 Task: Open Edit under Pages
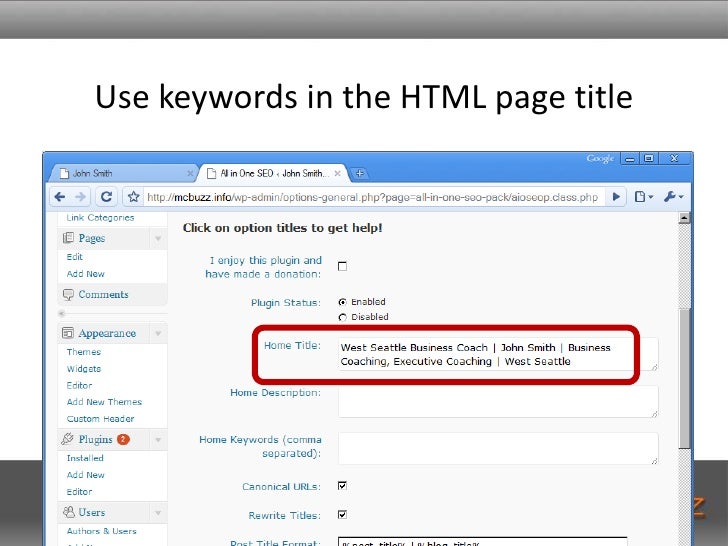[x=74, y=257]
